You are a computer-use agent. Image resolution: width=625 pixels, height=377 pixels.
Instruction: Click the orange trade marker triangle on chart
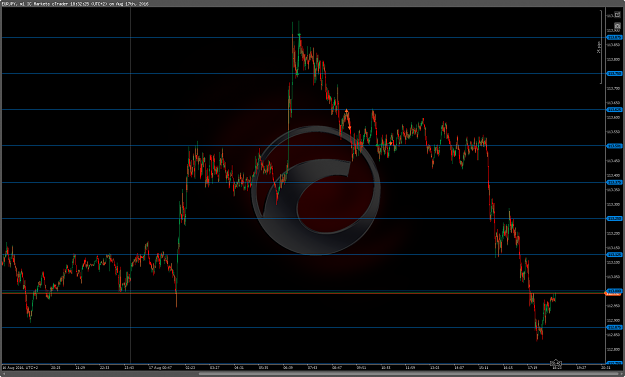pos(347,110)
